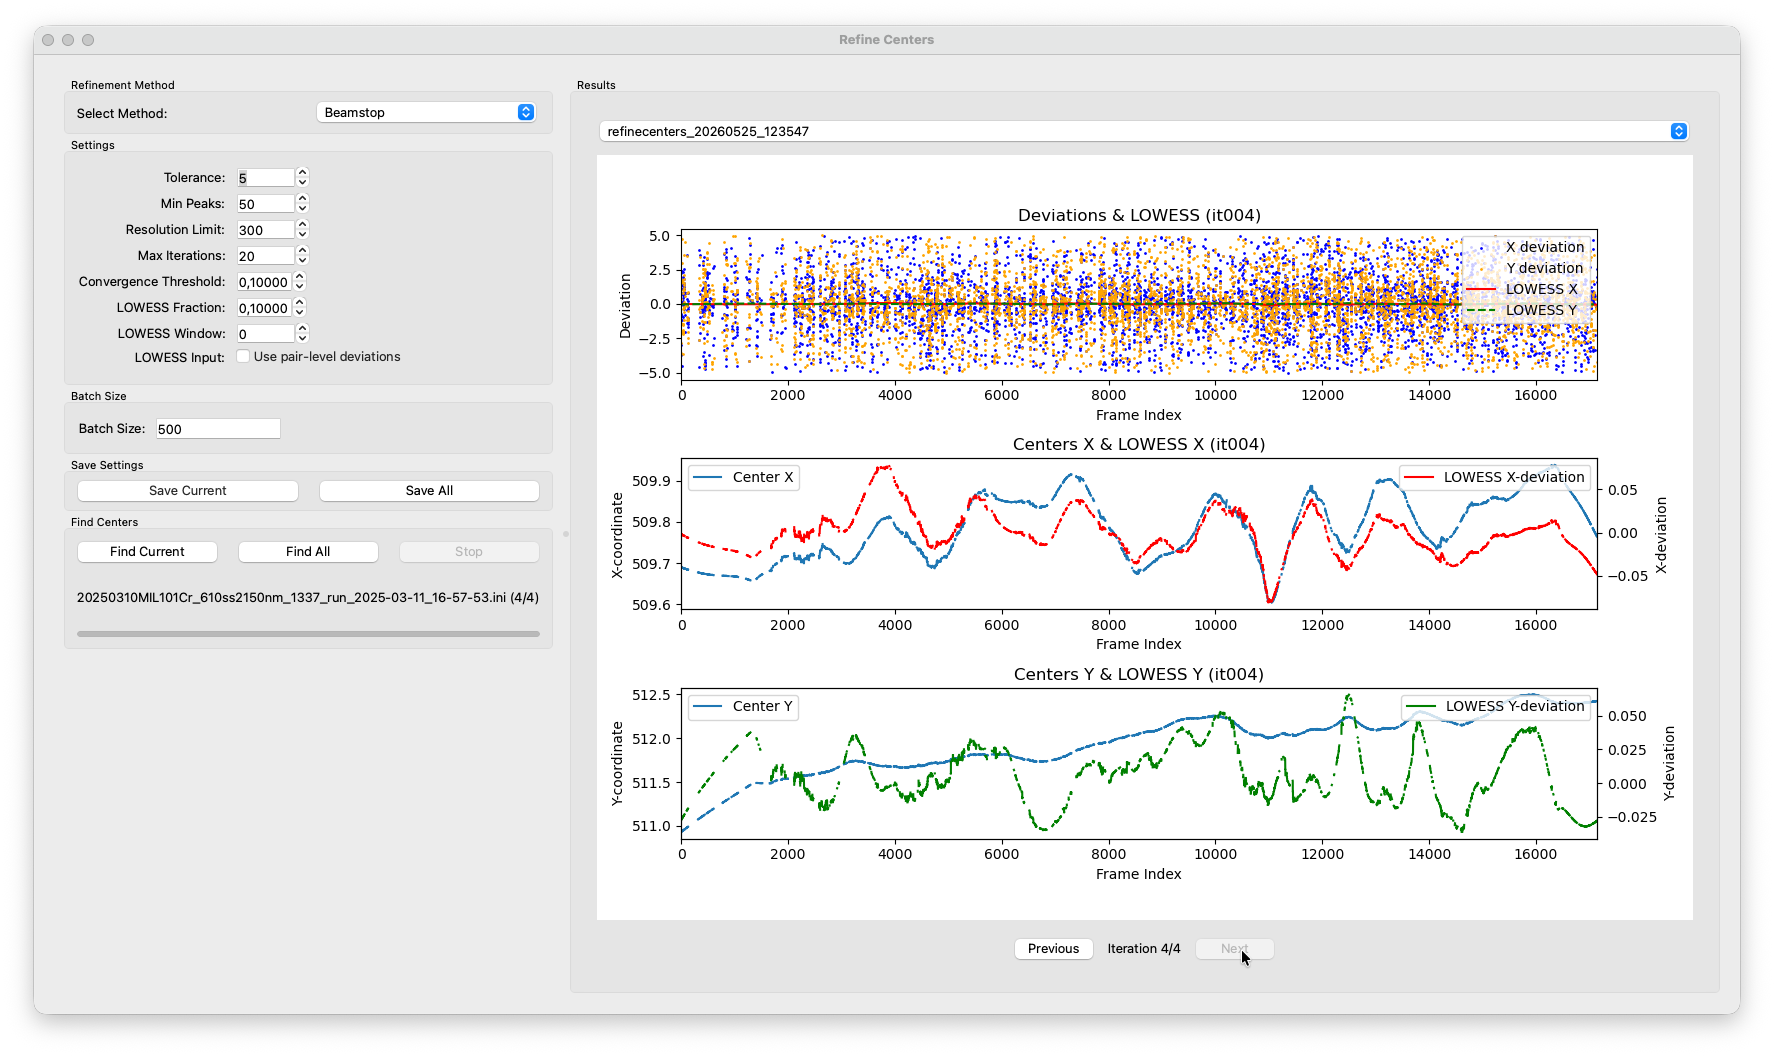Click the Next iteration button
The image size is (1774, 1056).
[1234, 949]
